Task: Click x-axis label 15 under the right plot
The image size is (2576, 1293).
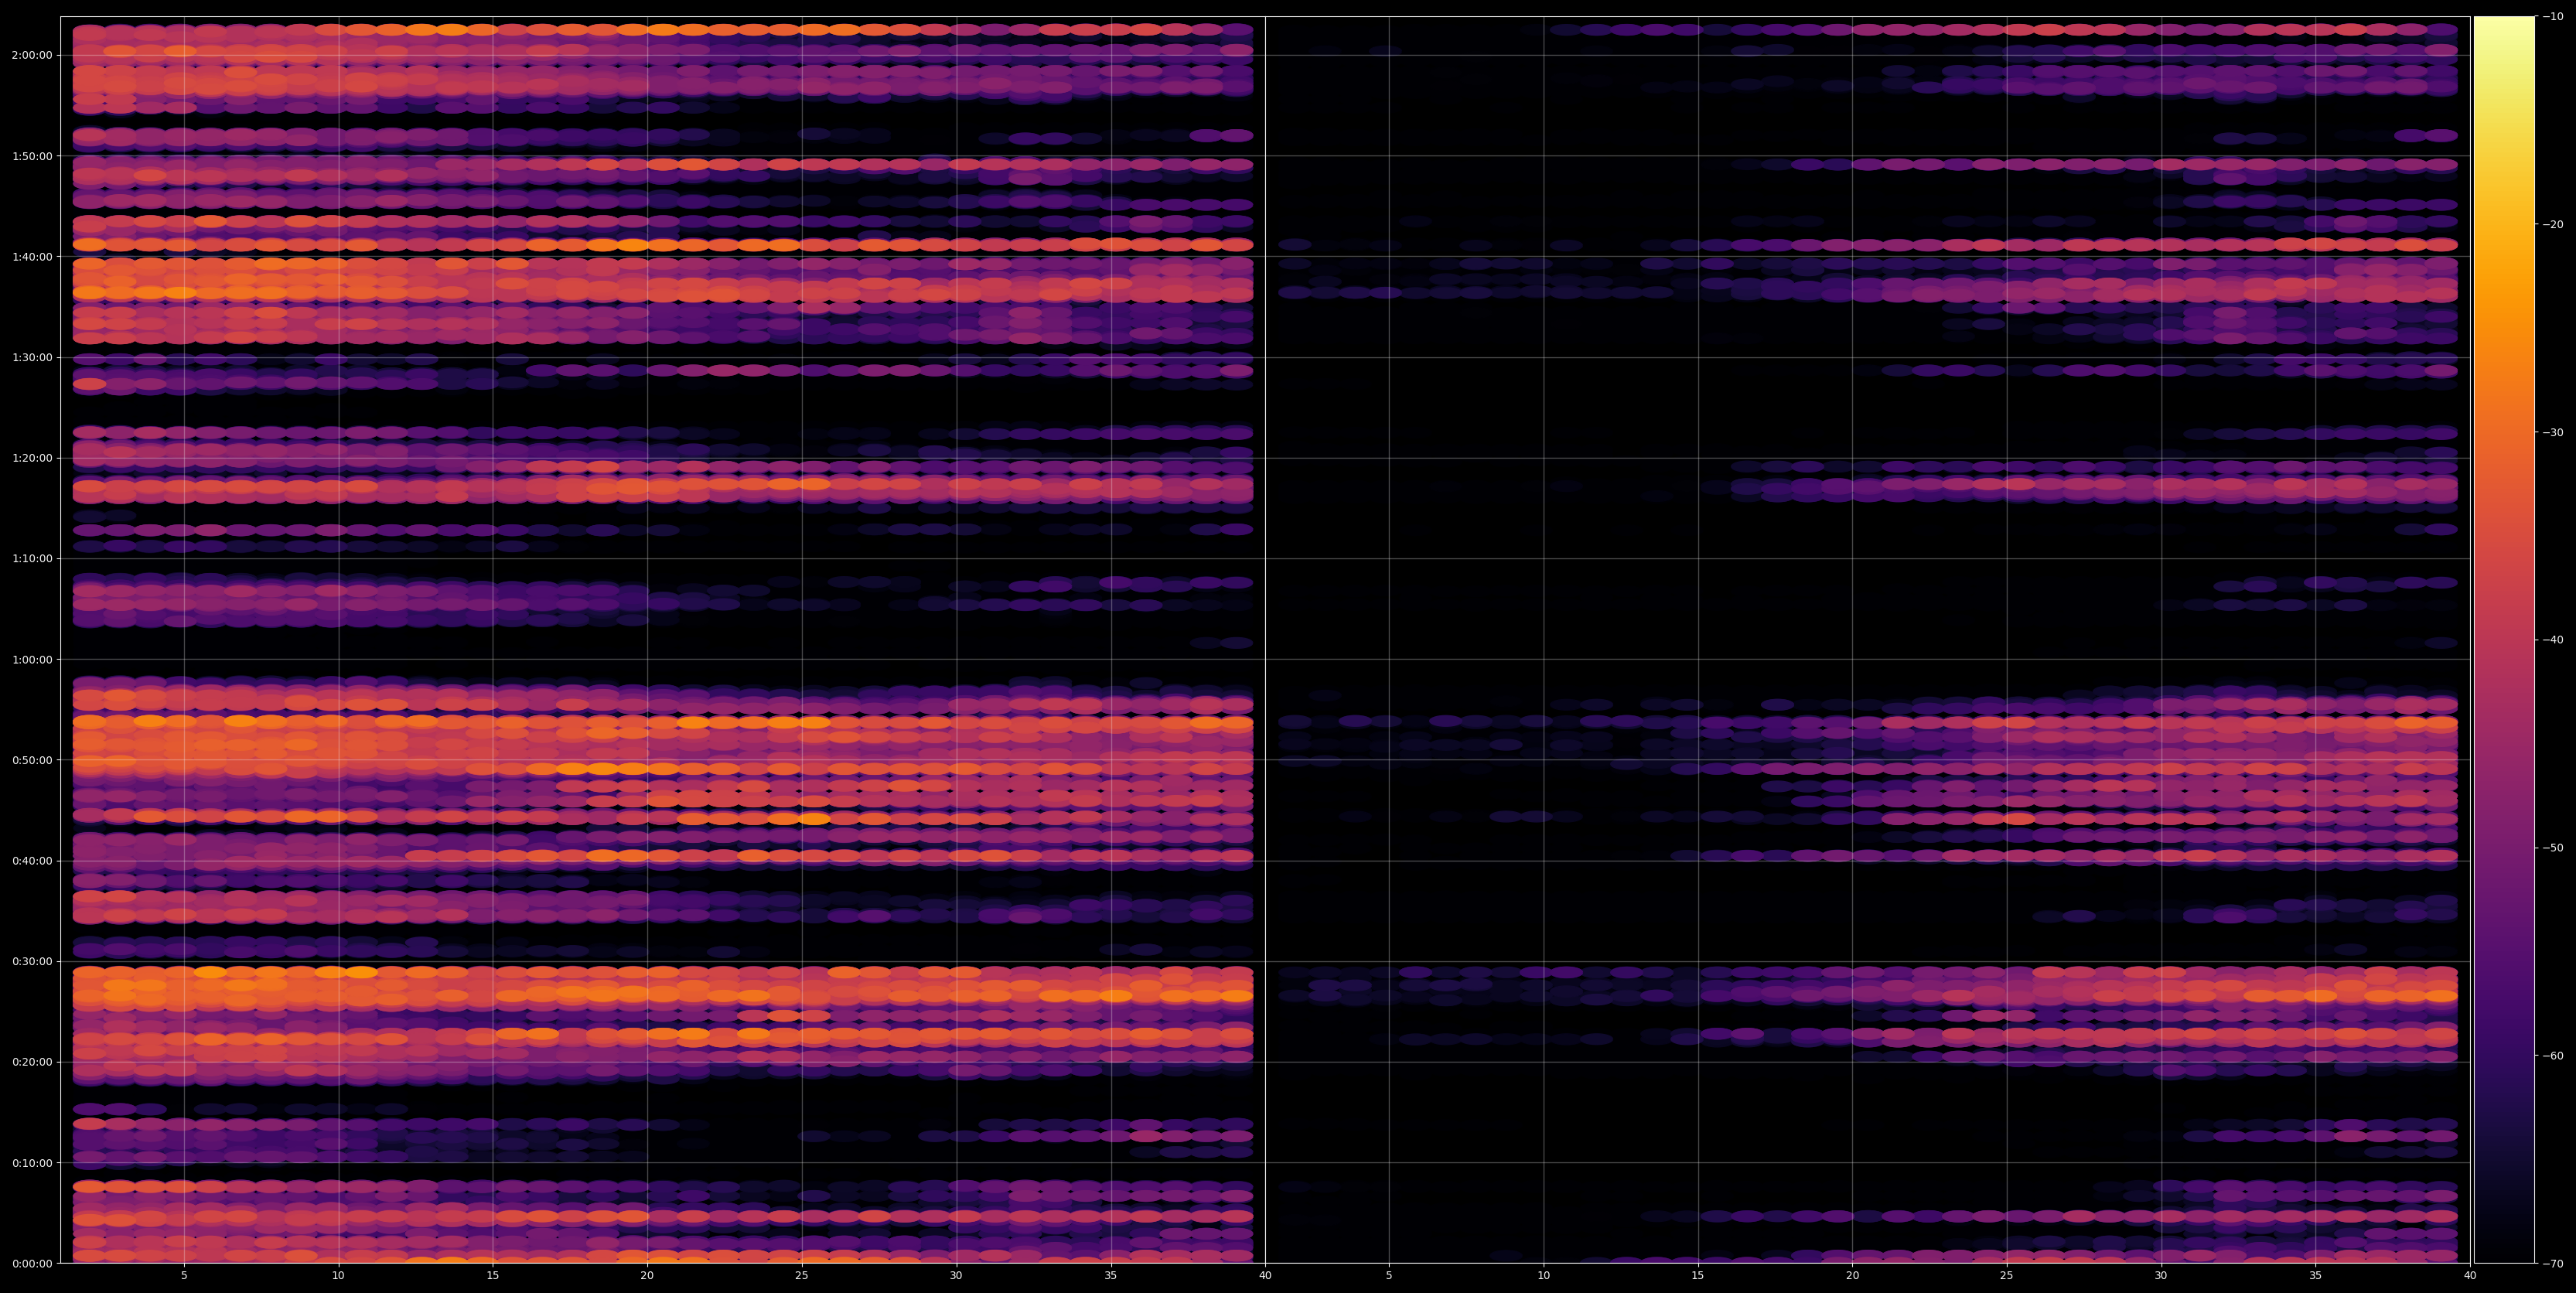Action: (1698, 1276)
